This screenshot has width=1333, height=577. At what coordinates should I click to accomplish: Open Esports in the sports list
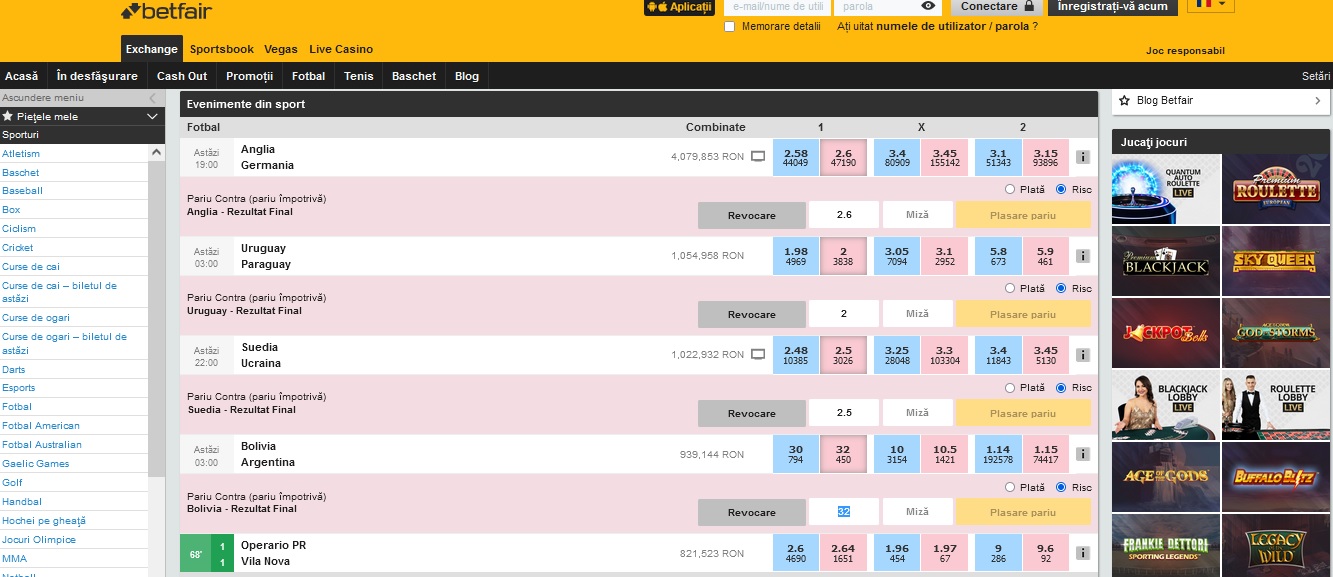[x=19, y=388]
